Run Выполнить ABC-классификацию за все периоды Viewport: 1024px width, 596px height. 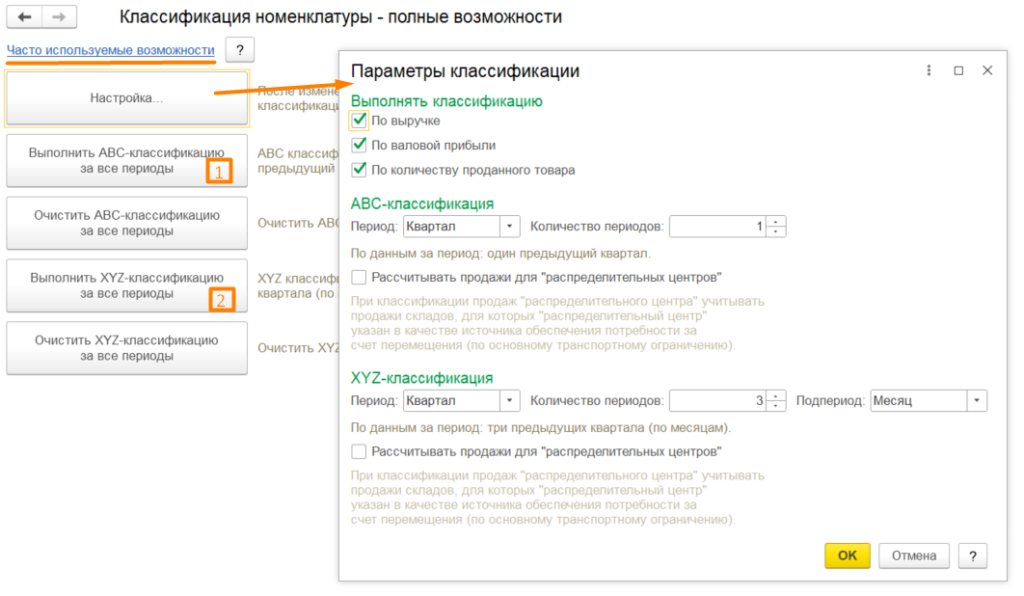[x=127, y=161]
